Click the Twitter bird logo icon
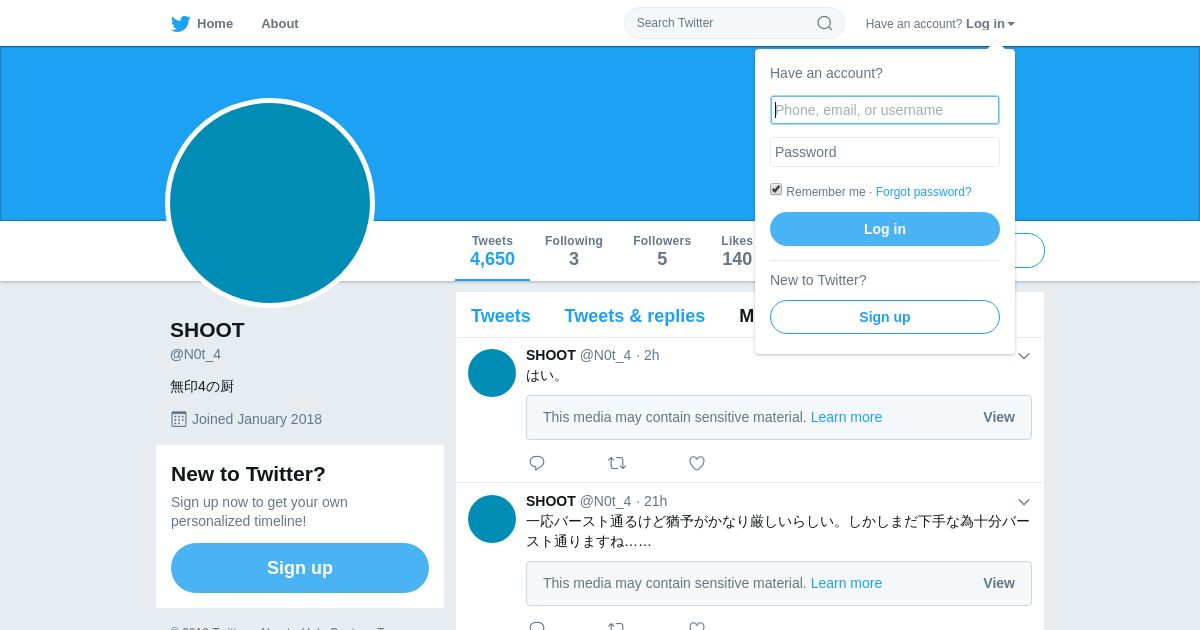 (x=180, y=24)
